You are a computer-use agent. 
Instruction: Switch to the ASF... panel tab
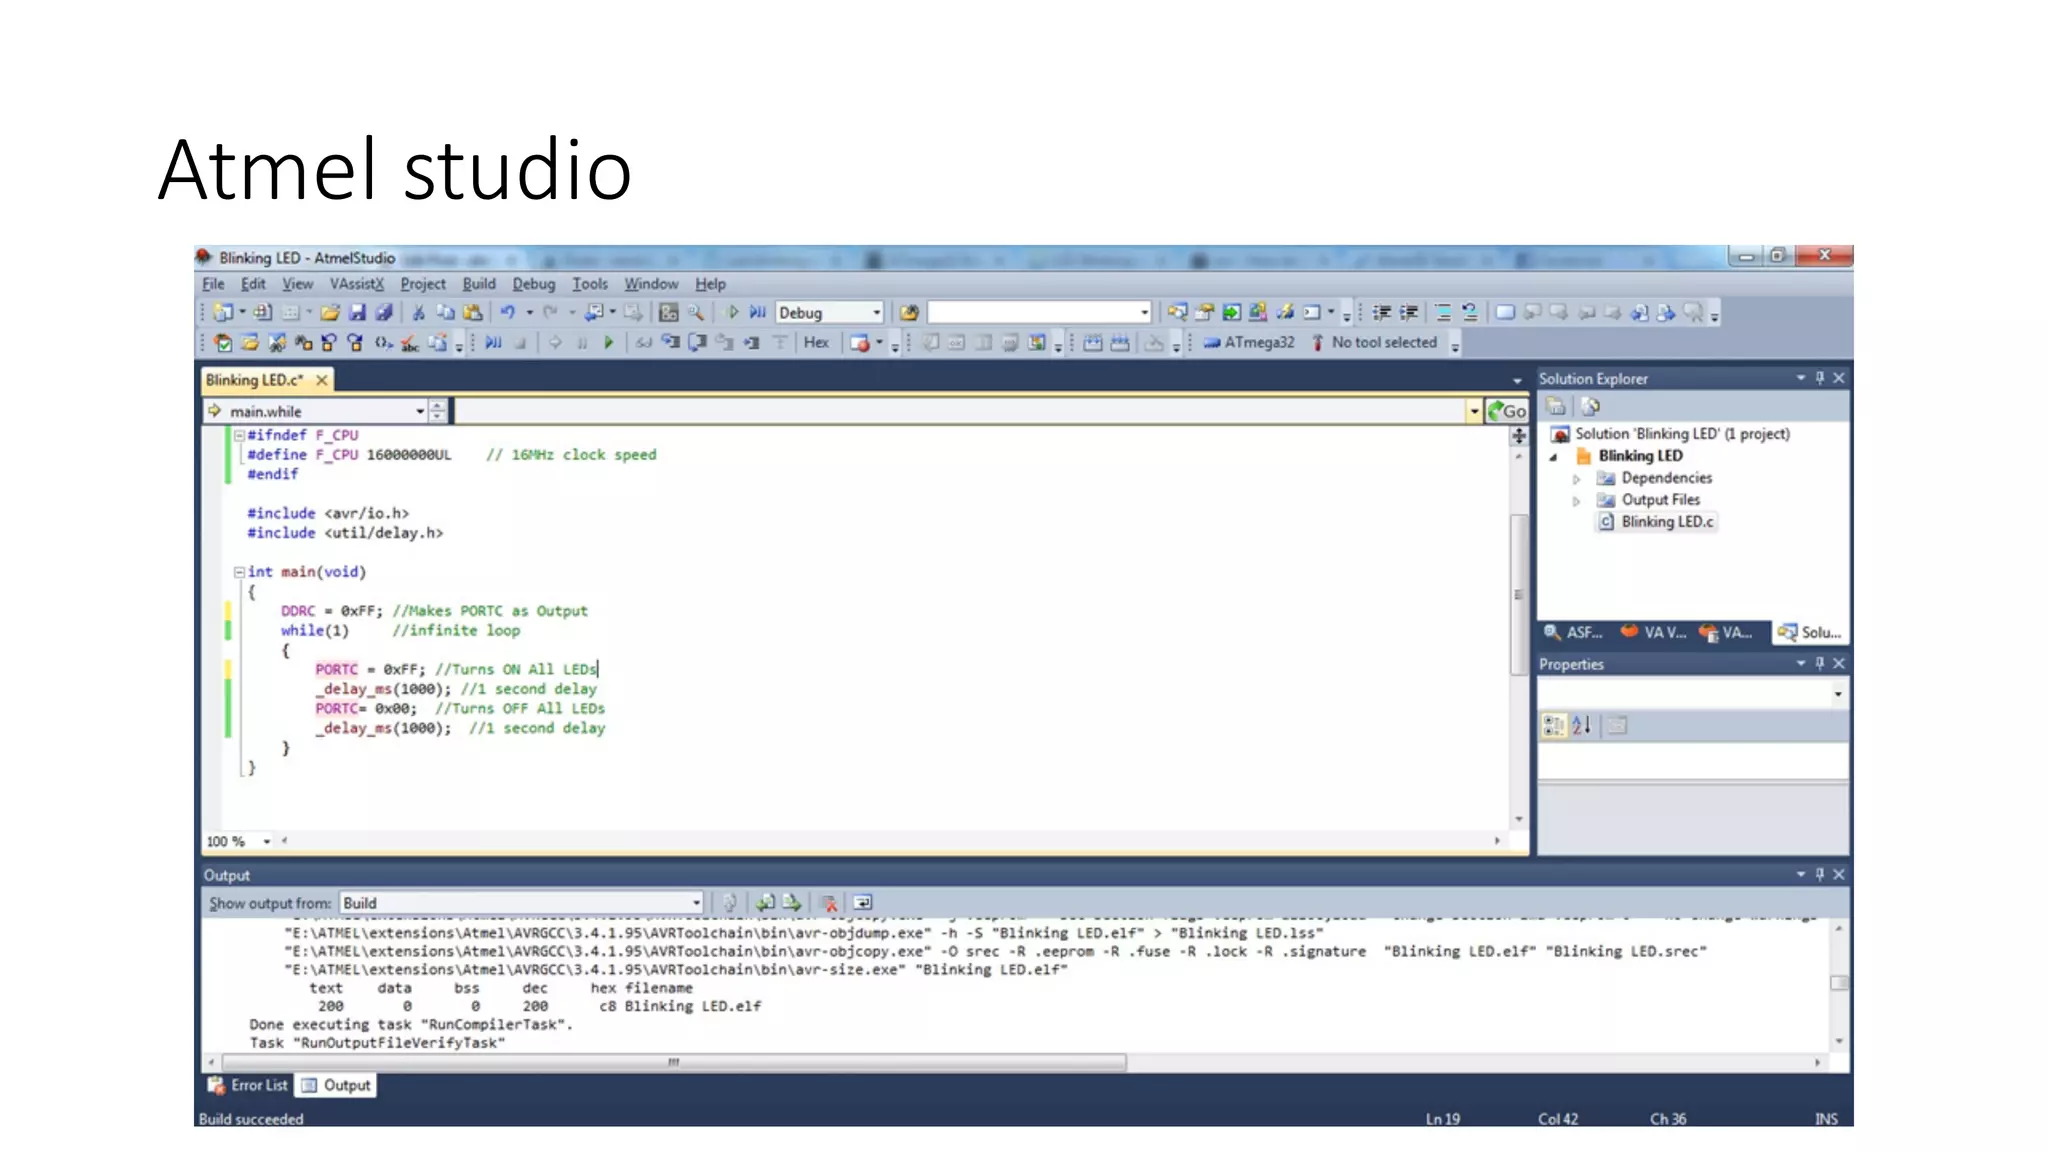coord(1573,633)
